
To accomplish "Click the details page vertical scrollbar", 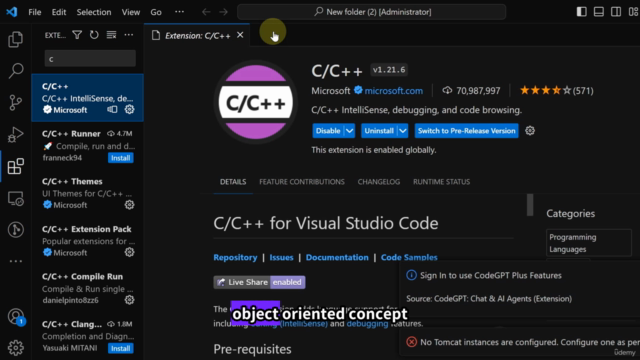I will coord(530,205).
